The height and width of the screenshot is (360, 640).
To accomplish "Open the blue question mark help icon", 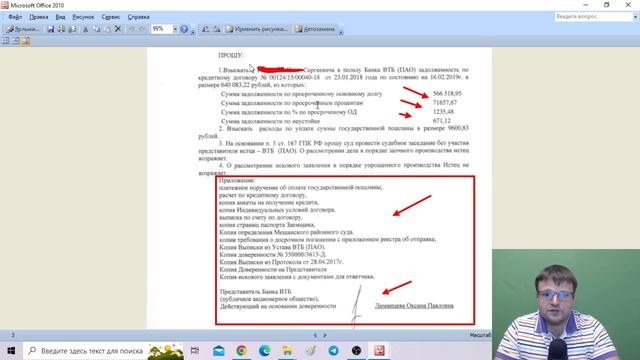I will coord(184,29).
